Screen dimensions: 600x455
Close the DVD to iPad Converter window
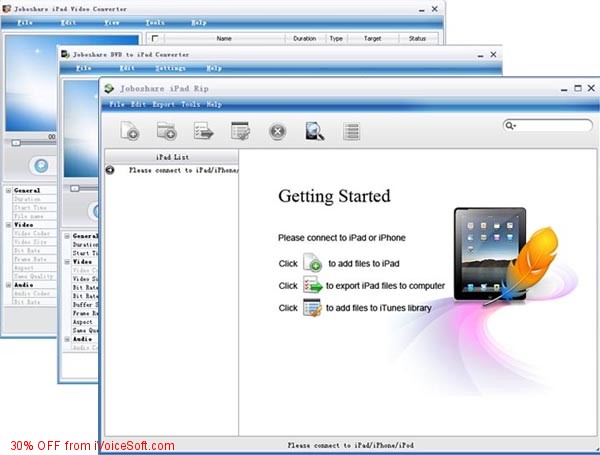493,54
